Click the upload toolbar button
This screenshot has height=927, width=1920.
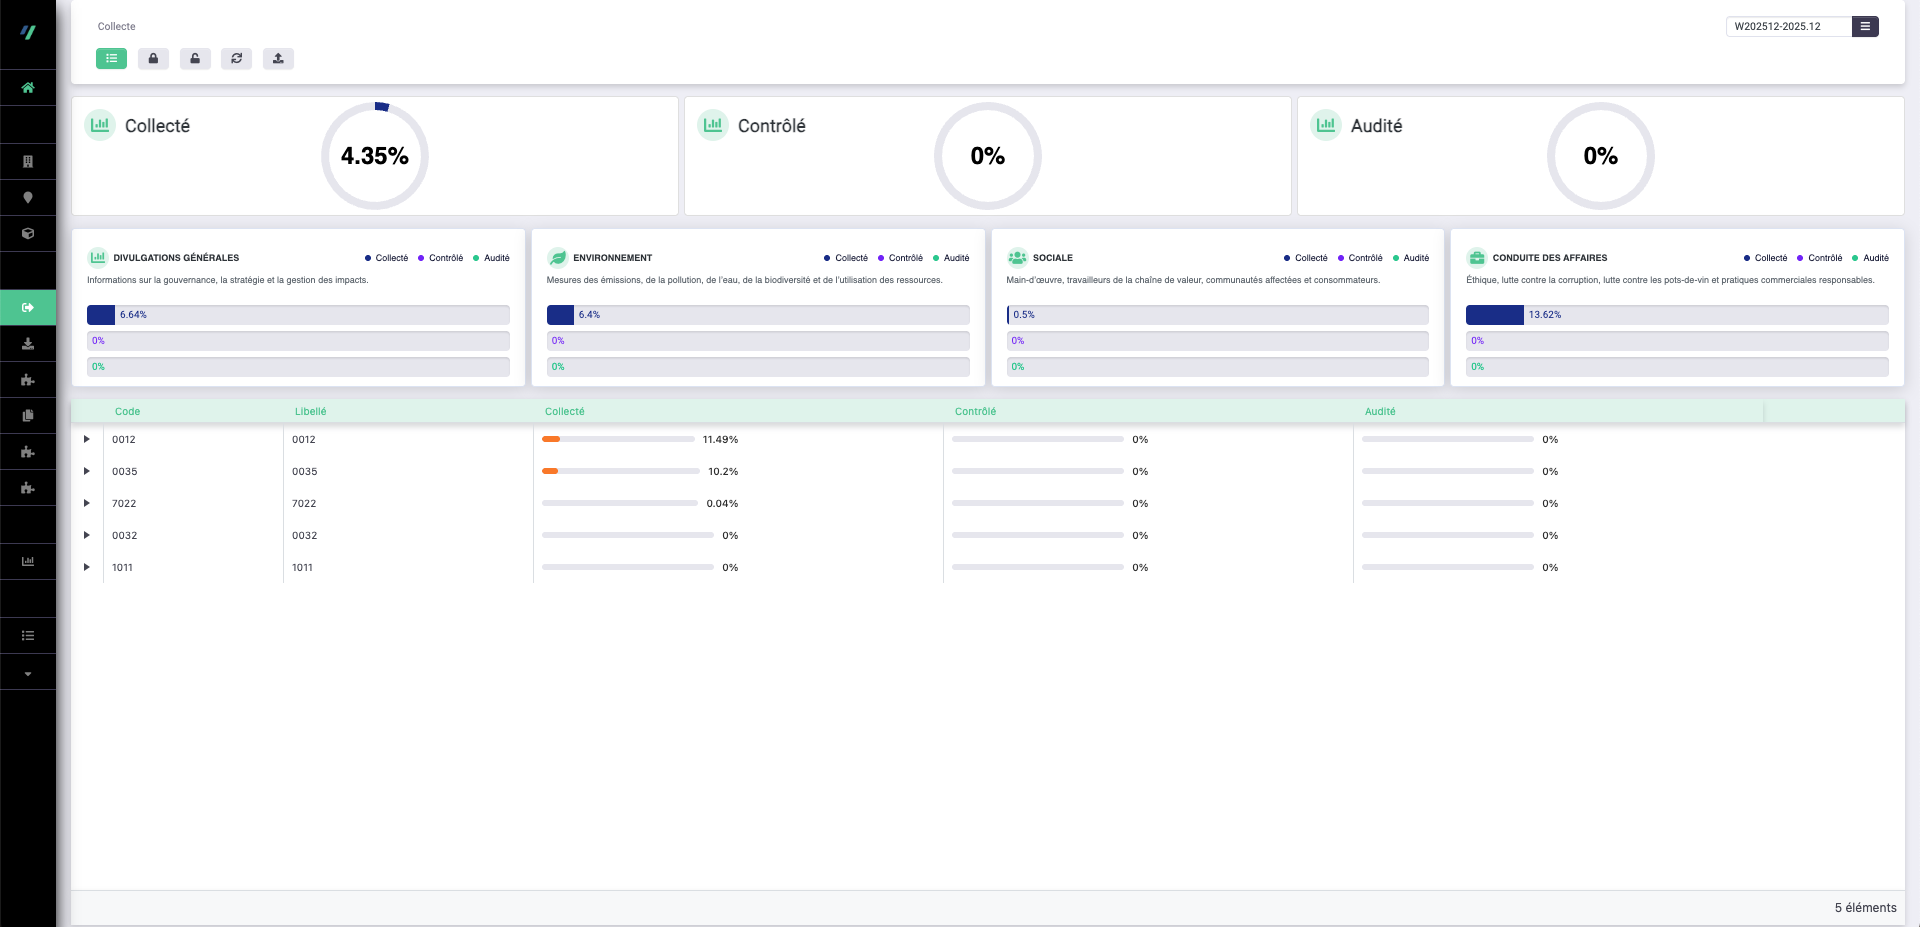(x=278, y=59)
